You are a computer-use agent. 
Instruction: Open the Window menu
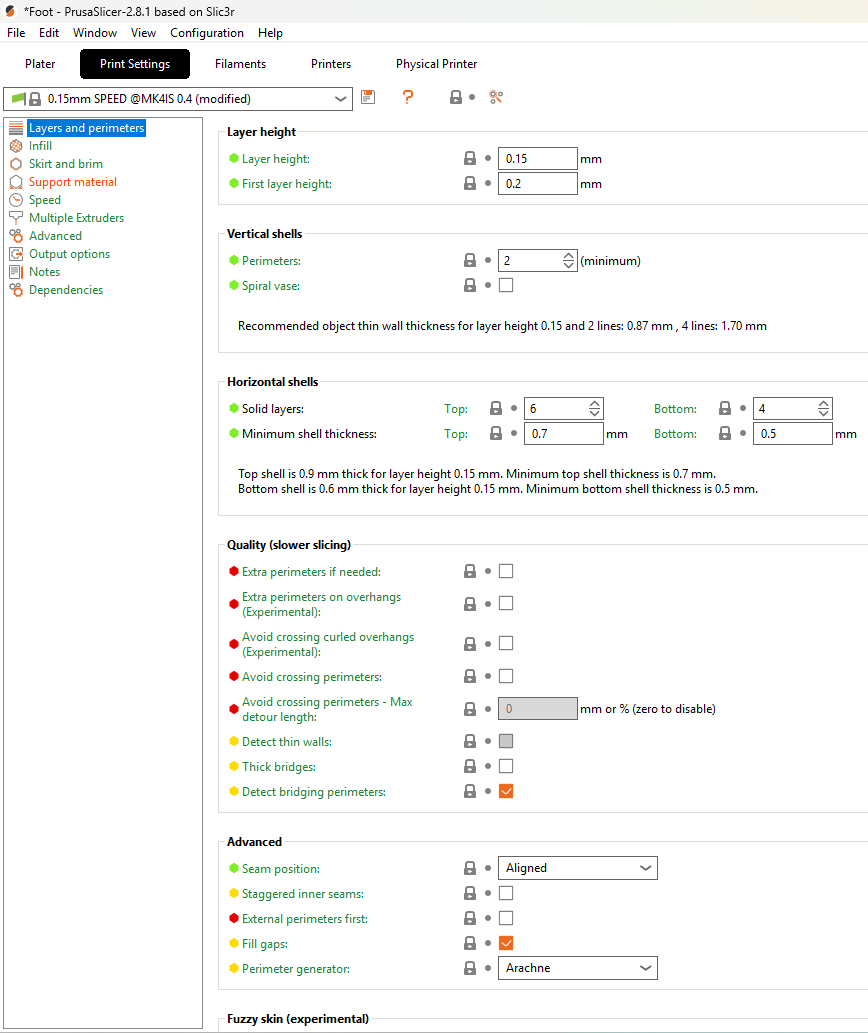(95, 33)
